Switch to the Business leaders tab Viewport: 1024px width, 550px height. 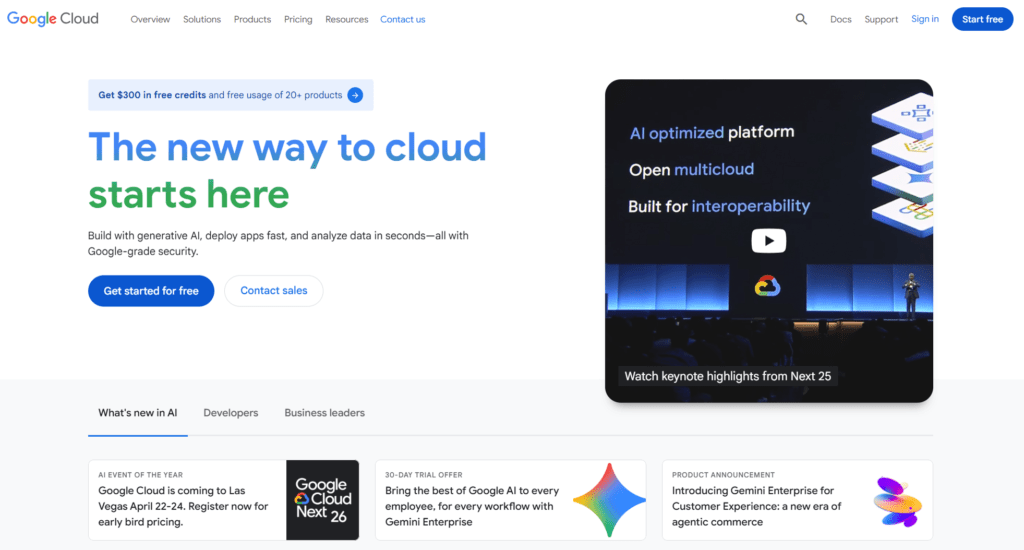[325, 413]
